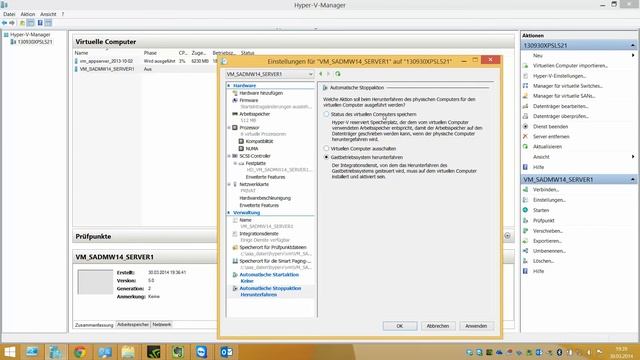
Task: Click Einstellungen... in VM actions
Action: click(549, 200)
